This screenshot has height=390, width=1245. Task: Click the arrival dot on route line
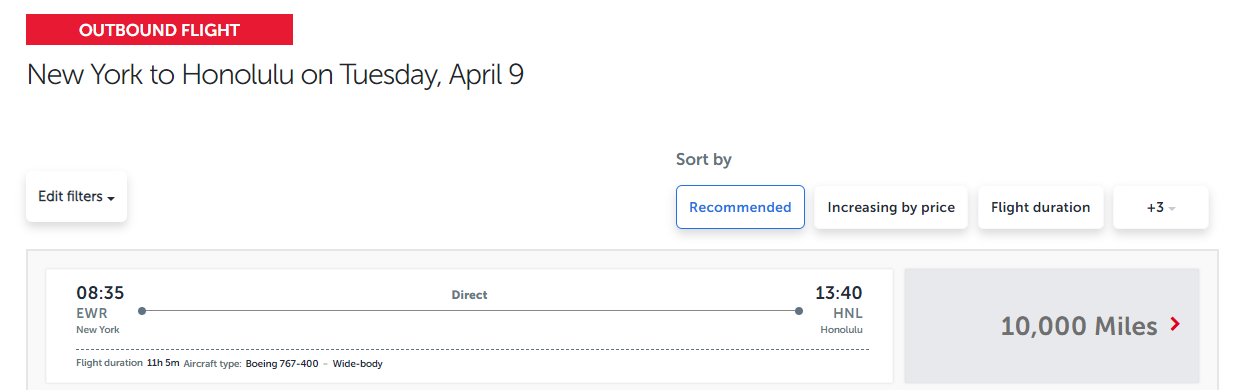coord(798,311)
